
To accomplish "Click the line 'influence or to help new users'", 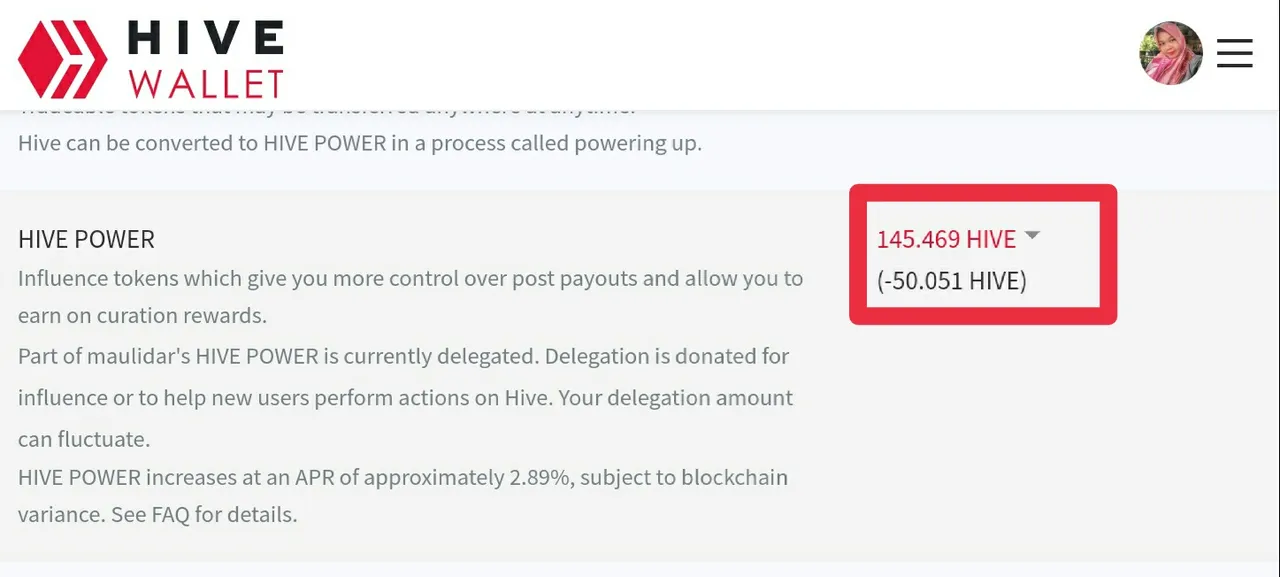I will coord(405,398).
